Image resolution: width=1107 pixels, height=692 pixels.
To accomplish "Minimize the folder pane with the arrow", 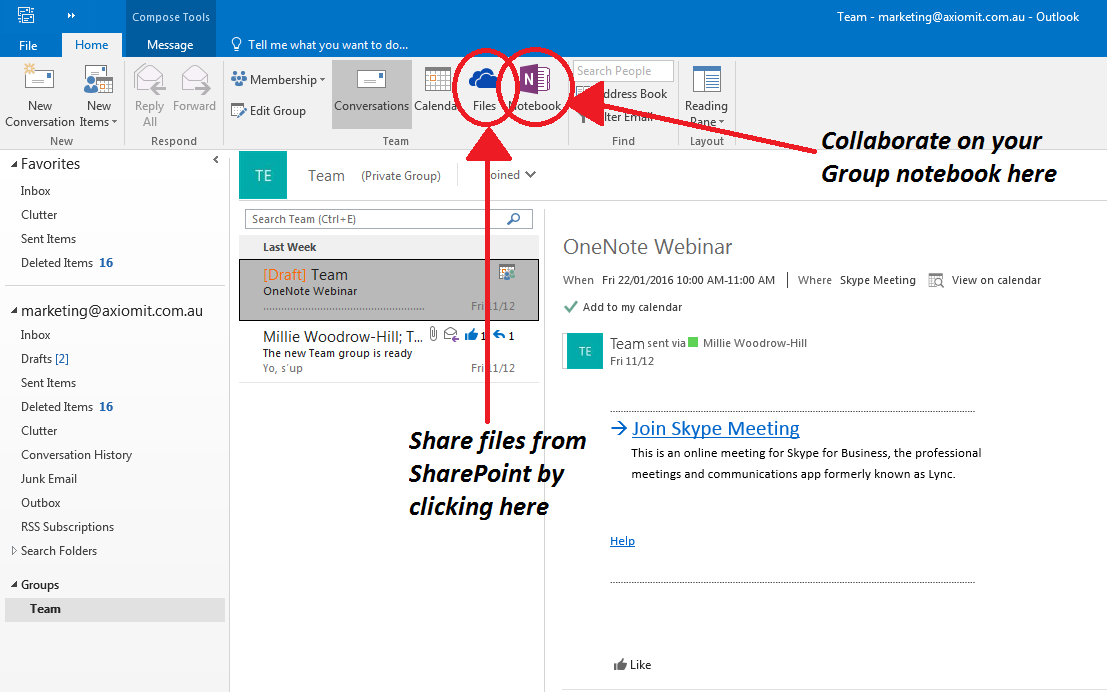I will click(x=216, y=160).
